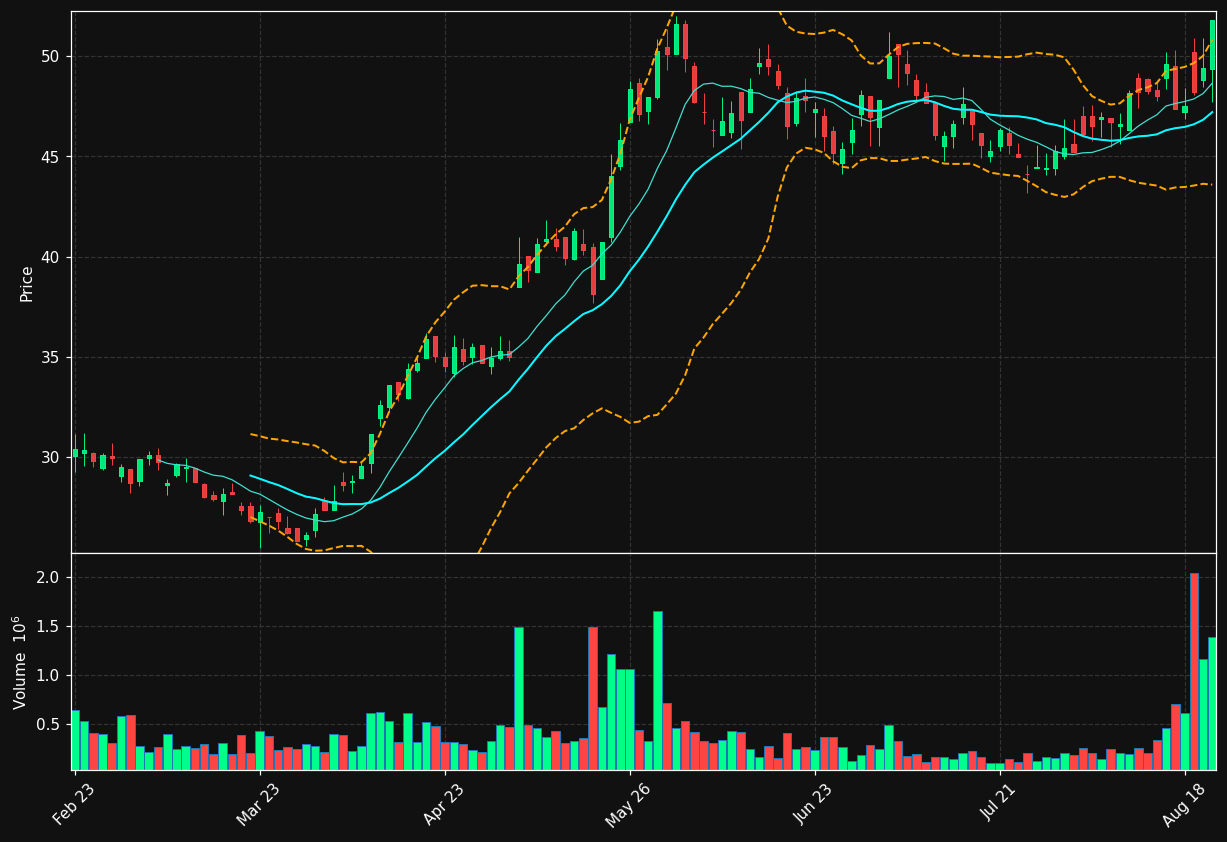Click the Apr 23 date label
The image size is (1227, 842).
(442, 802)
